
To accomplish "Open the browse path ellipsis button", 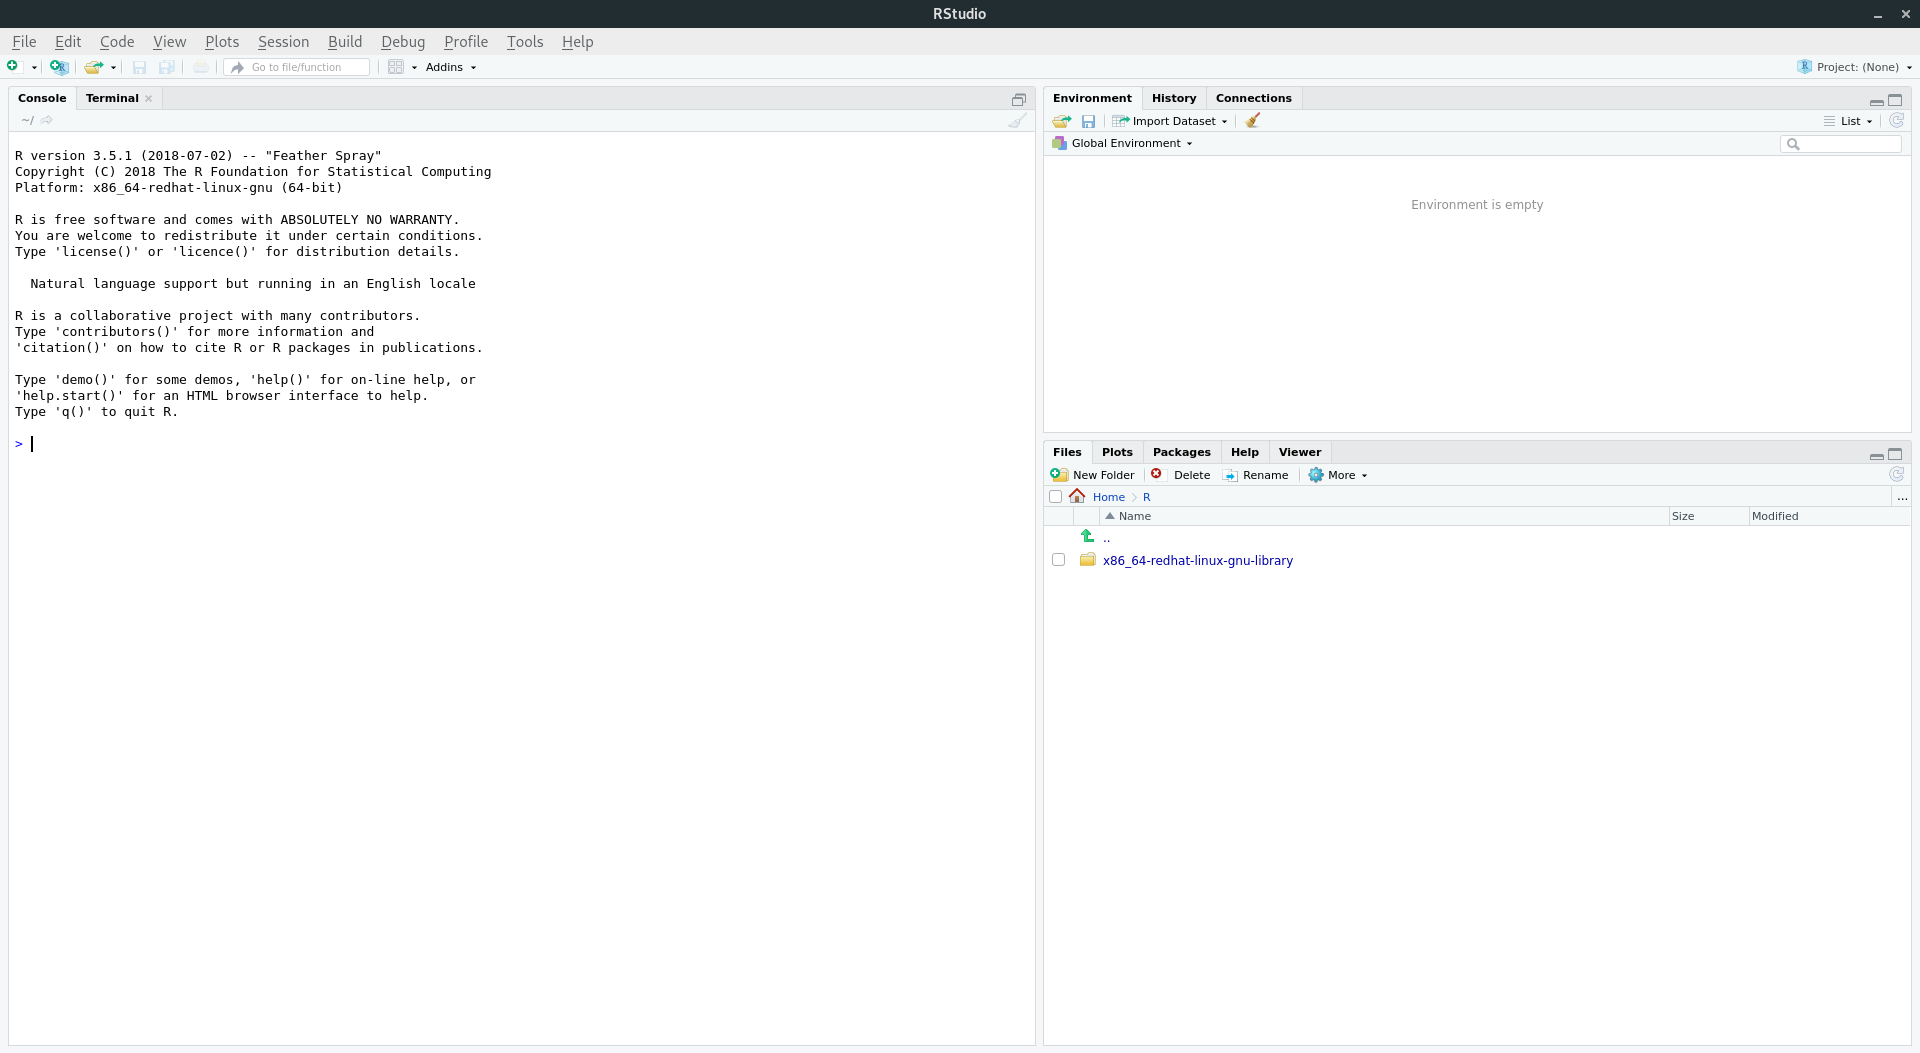I will 1902,497.
